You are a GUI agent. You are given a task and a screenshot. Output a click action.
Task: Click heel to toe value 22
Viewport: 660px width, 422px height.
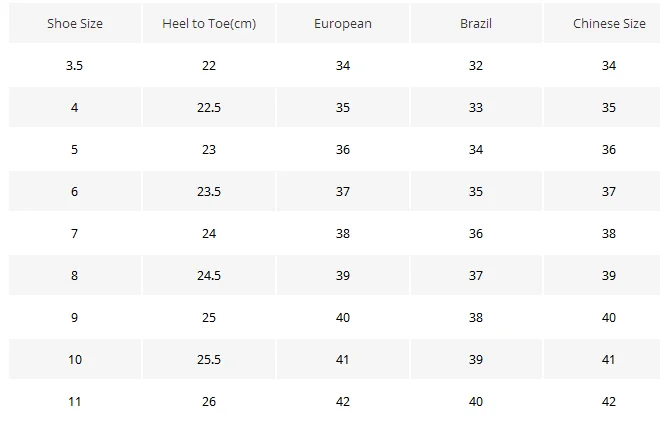click(x=209, y=65)
